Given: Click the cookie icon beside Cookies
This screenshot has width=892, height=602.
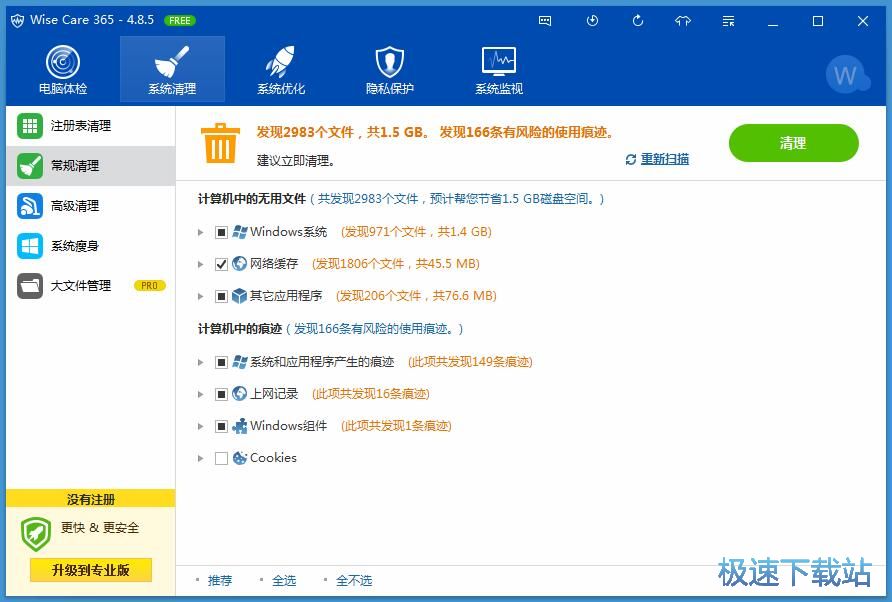Looking at the screenshot, I should click(239, 457).
